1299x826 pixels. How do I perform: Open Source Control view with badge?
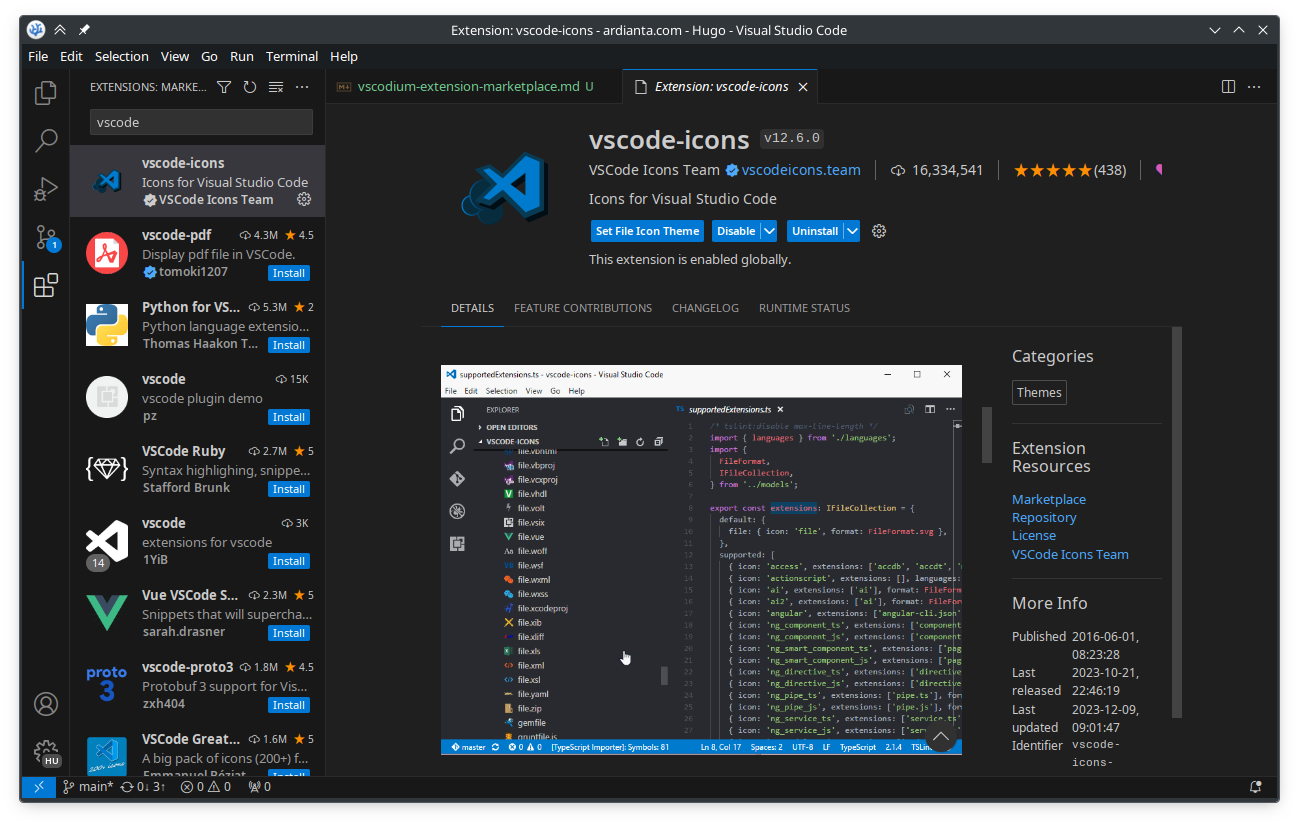46,238
